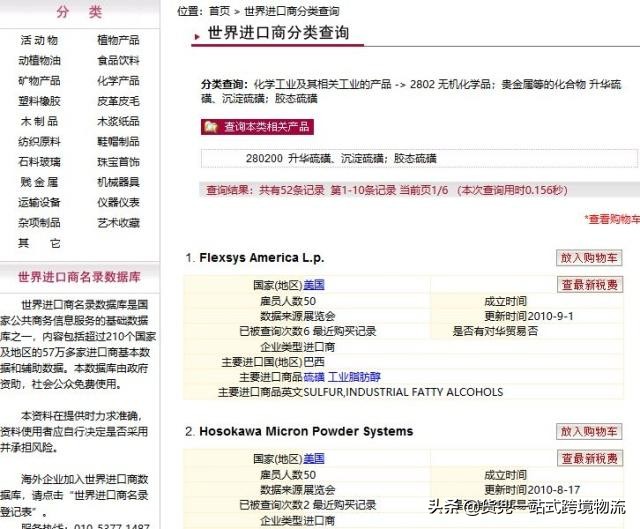Choose the 贱金属 category

point(39,182)
